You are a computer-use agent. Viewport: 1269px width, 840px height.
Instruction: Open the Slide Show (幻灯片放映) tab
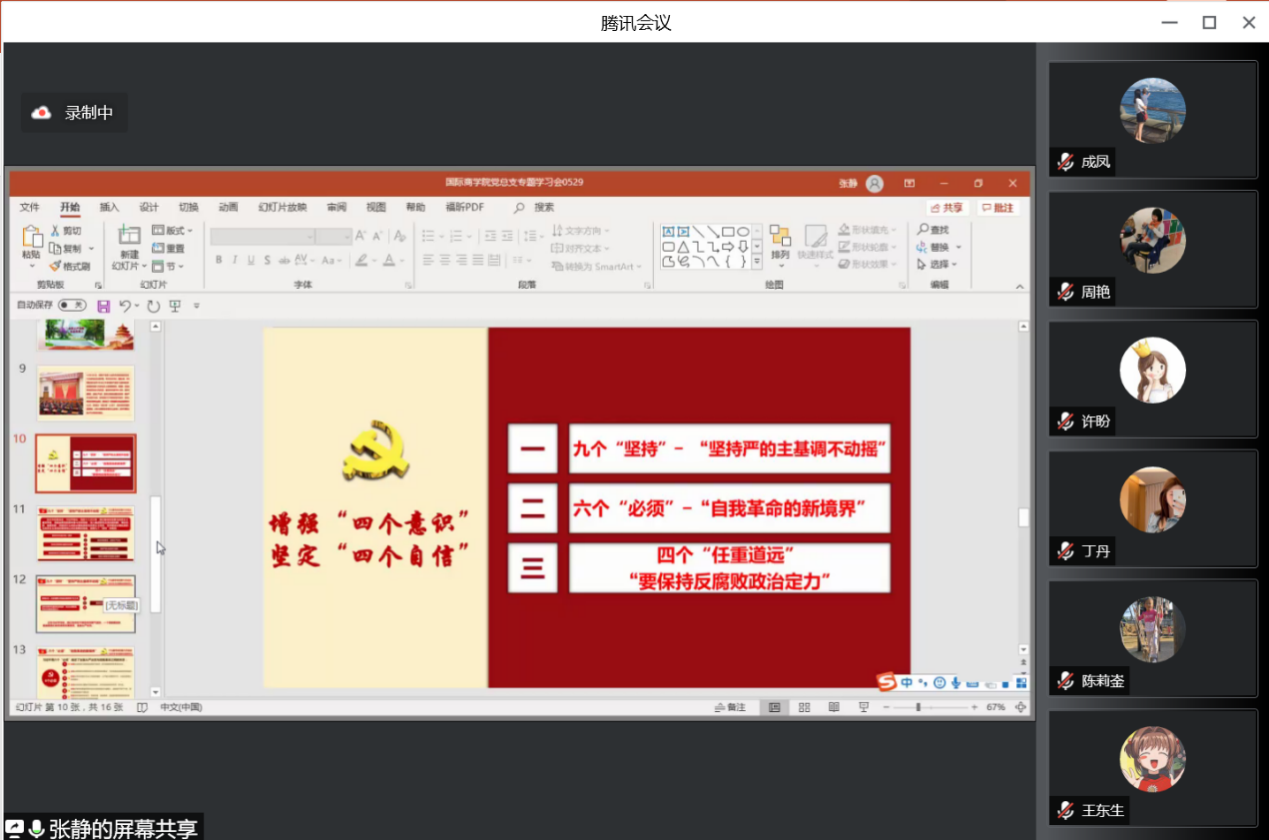tap(282, 208)
